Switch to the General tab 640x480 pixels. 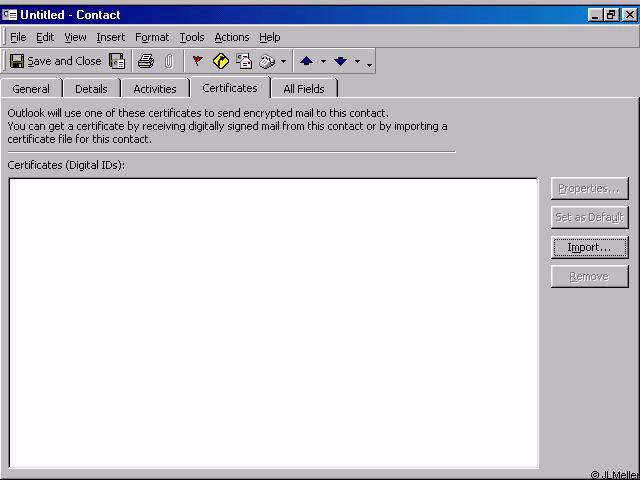click(x=31, y=89)
